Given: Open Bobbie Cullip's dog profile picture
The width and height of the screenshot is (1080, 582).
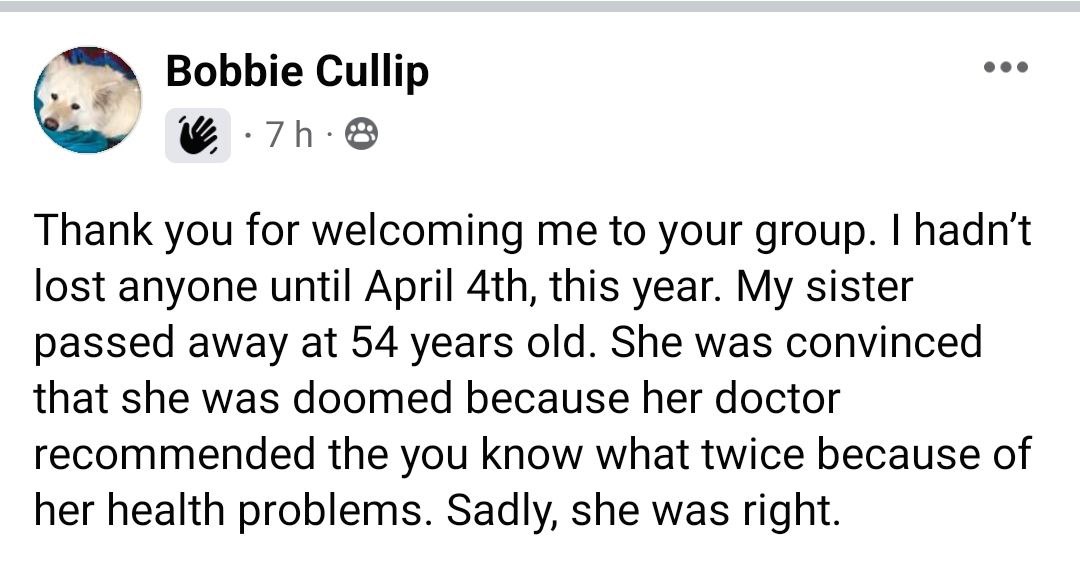Looking at the screenshot, I should click(x=88, y=100).
